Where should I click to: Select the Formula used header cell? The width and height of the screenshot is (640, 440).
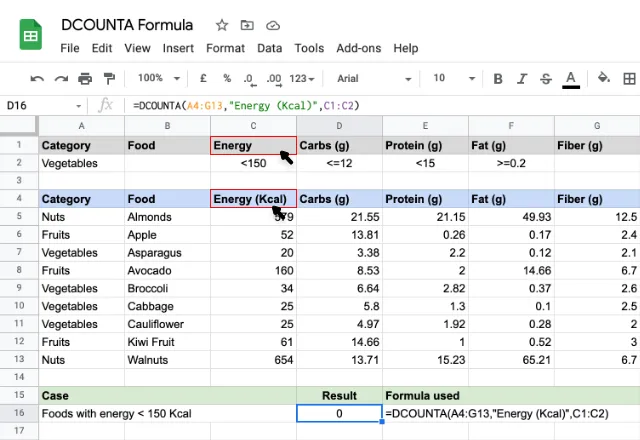[x=511, y=396]
